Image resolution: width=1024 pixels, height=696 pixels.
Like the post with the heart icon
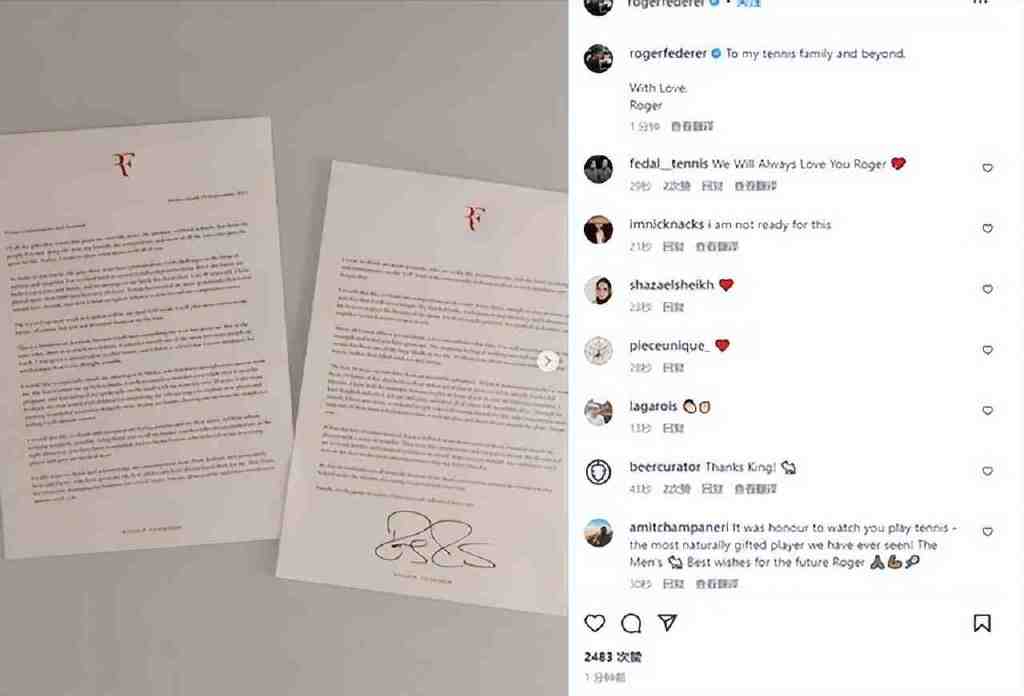(594, 623)
